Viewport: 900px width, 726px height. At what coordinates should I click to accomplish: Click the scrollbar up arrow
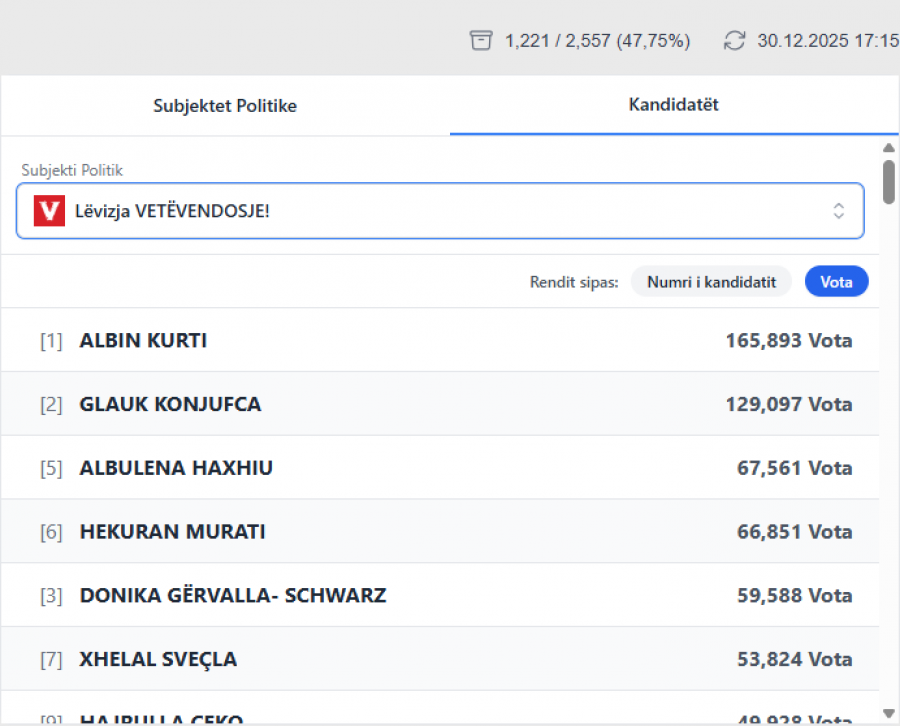(x=889, y=148)
